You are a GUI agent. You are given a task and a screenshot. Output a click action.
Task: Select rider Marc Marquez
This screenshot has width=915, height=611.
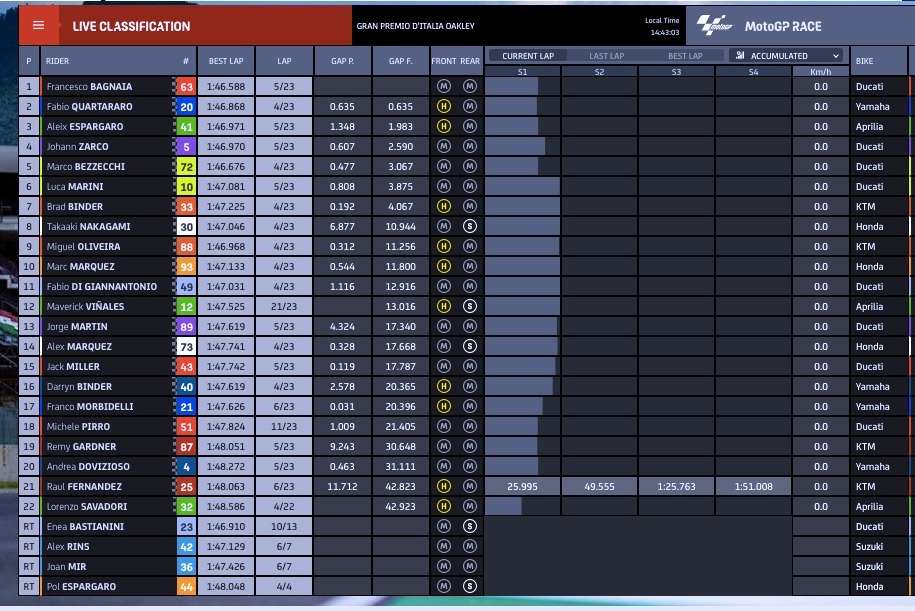point(81,267)
